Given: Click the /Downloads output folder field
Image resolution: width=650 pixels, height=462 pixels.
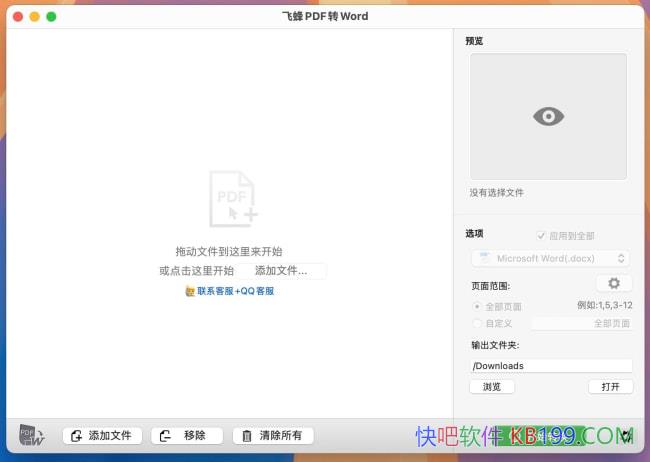Looking at the screenshot, I should [551, 366].
